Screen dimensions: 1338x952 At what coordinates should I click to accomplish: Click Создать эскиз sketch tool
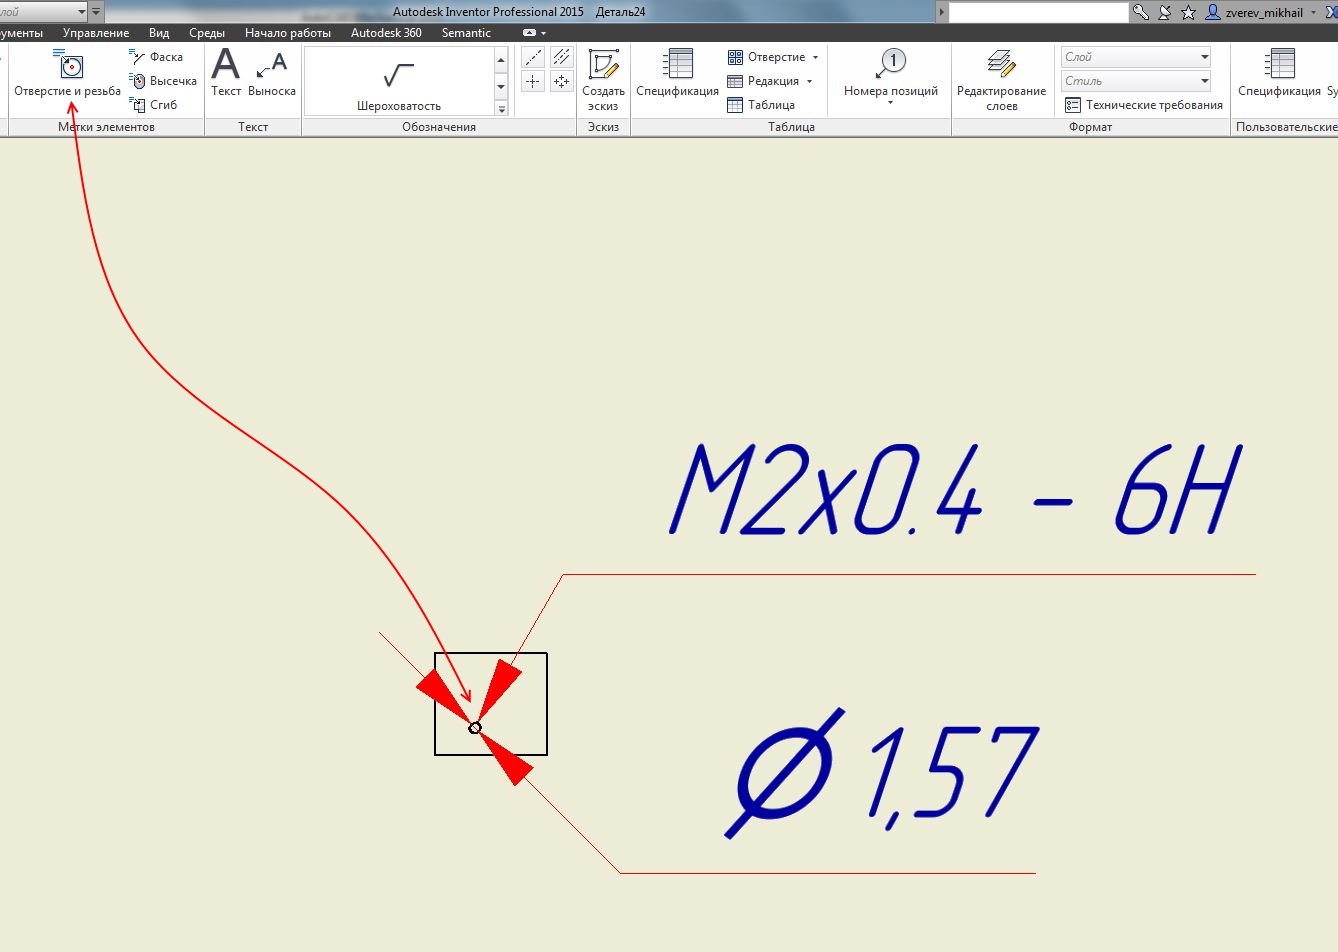(x=603, y=80)
